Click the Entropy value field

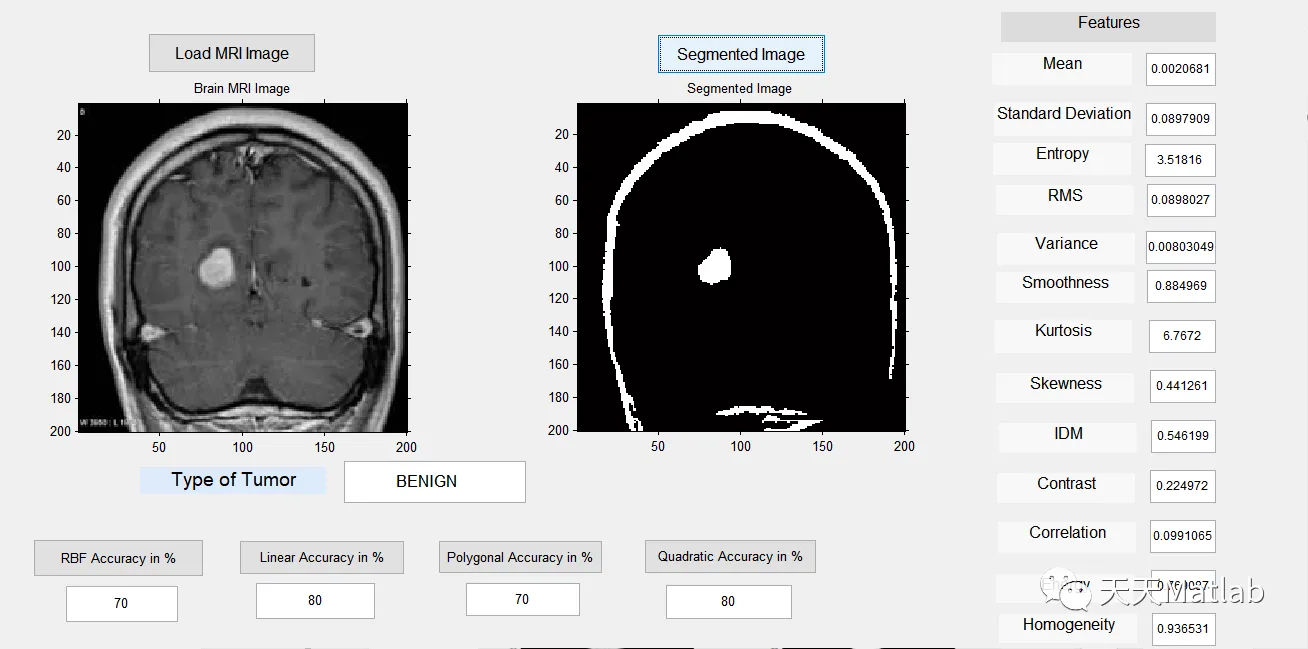1181,160
